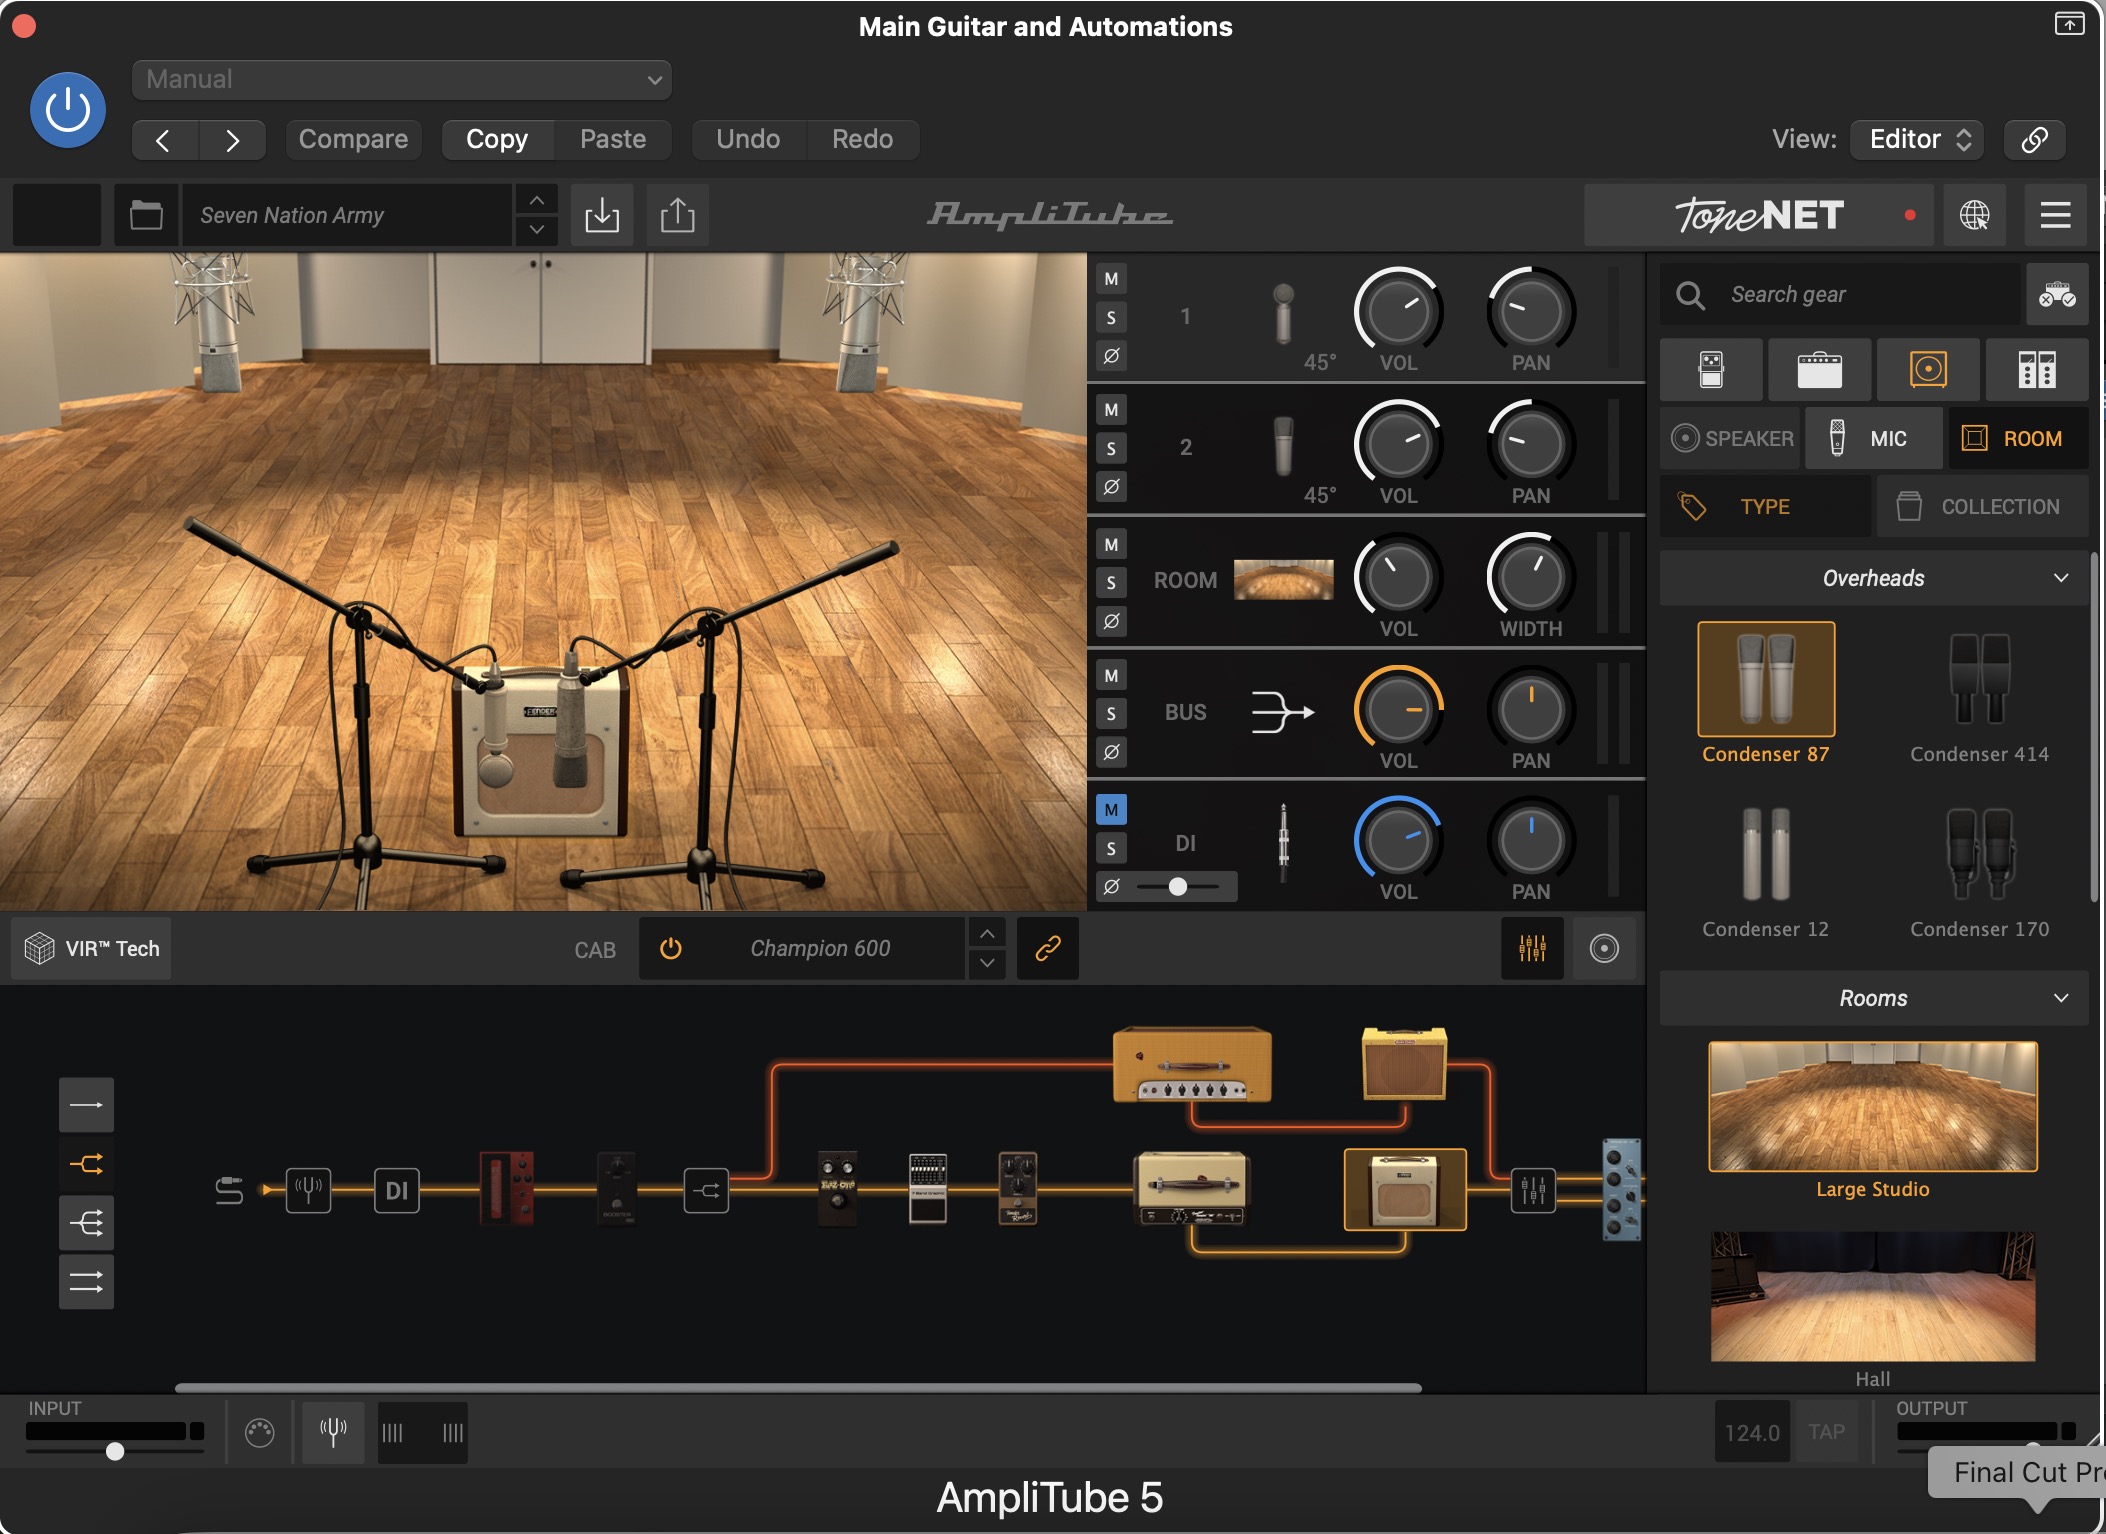Screen dimensions: 2106x1534
Task: Choose the Hall room thumbnail
Action: pyautogui.click(x=1873, y=1297)
